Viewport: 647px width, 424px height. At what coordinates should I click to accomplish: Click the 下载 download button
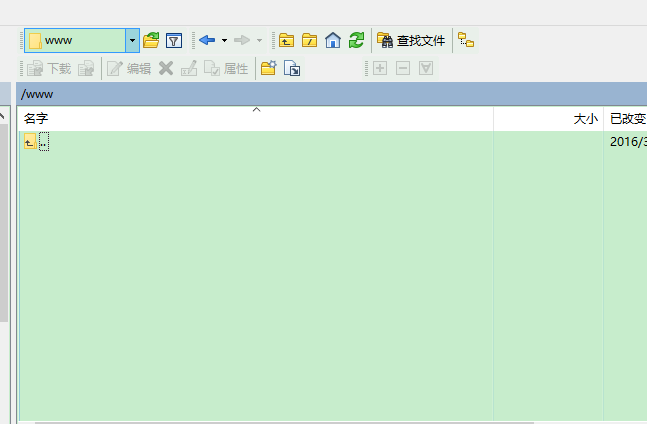[x=49, y=69]
